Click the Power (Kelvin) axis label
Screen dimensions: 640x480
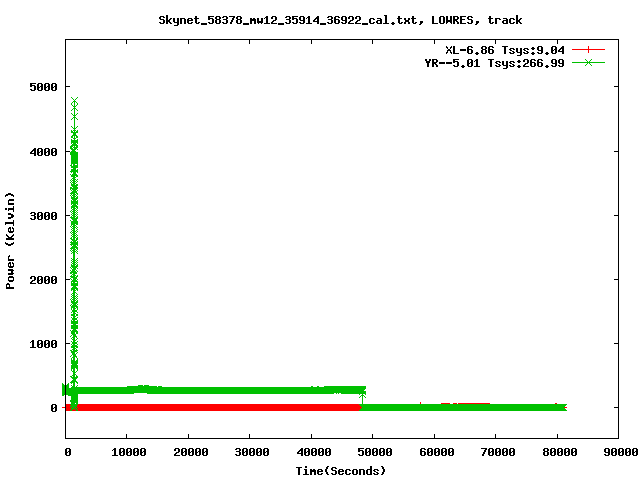click(x=10, y=241)
